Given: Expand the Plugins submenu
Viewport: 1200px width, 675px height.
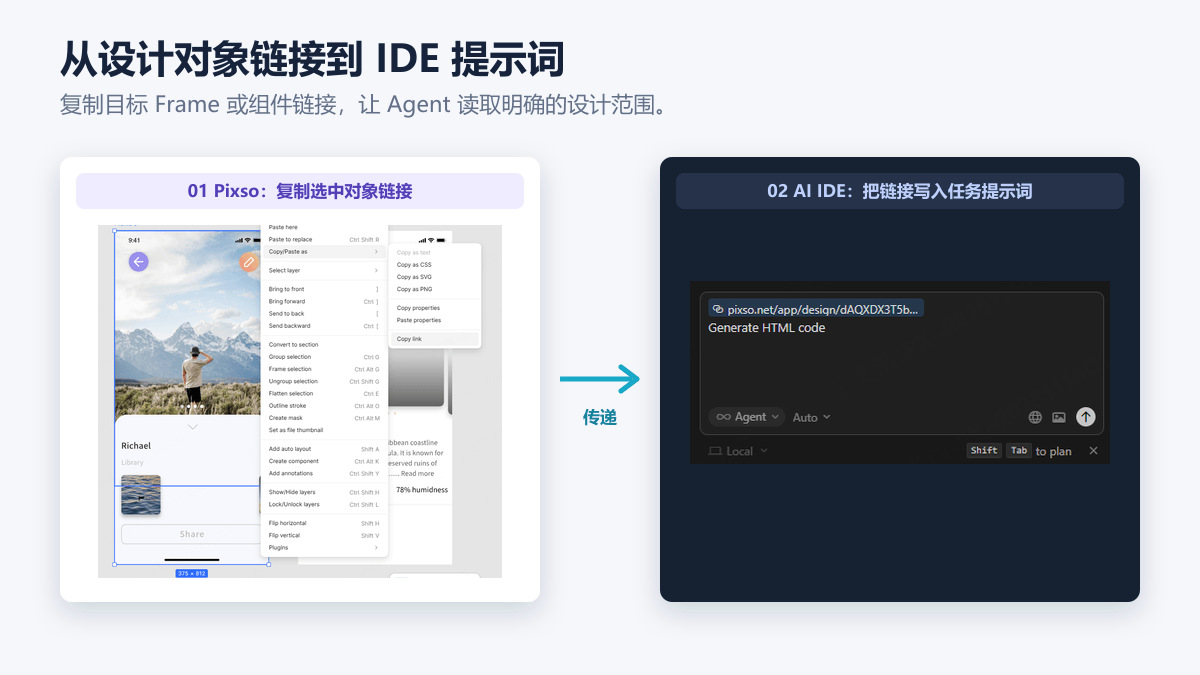Looking at the screenshot, I should [x=324, y=547].
